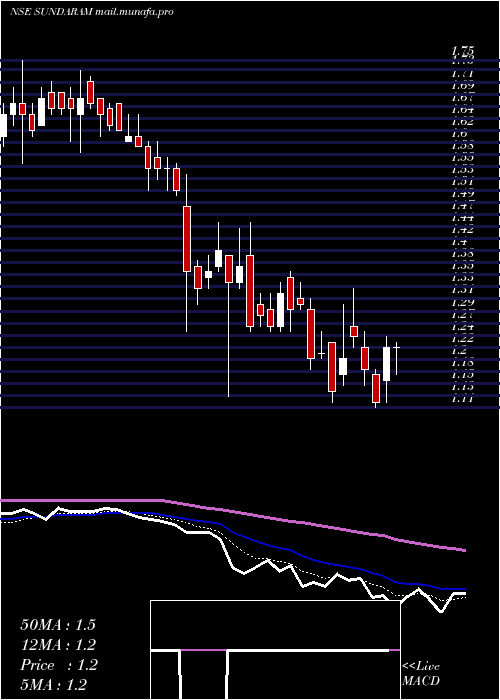
Task: Click the 1.6 price axis label
Action: coord(459,133)
